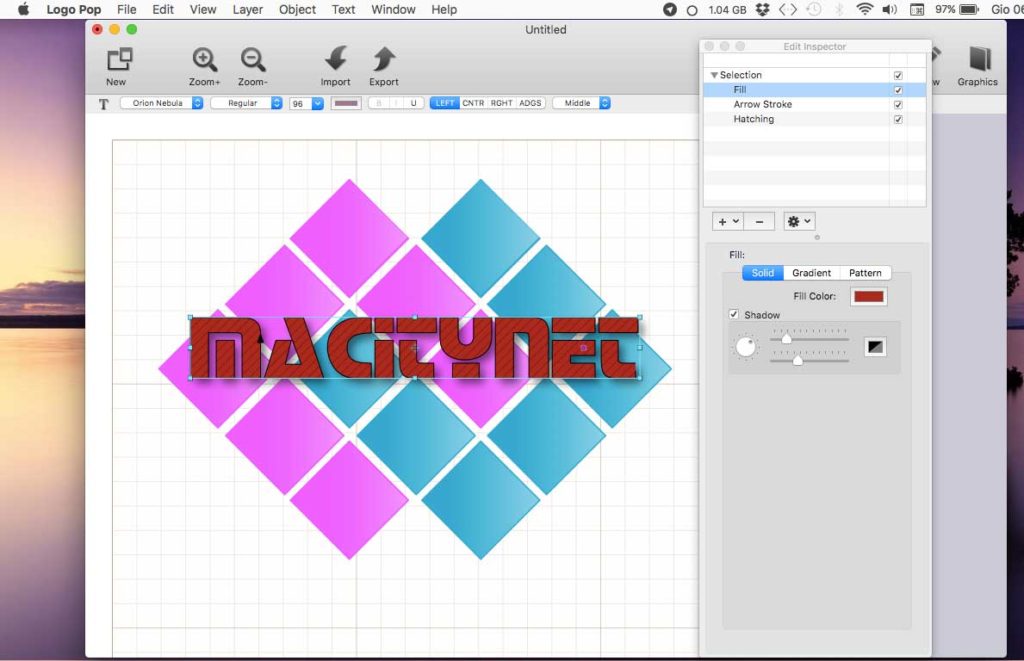The image size is (1024, 661).
Task: Switch fill type to Gradient tab
Action: (x=811, y=273)
